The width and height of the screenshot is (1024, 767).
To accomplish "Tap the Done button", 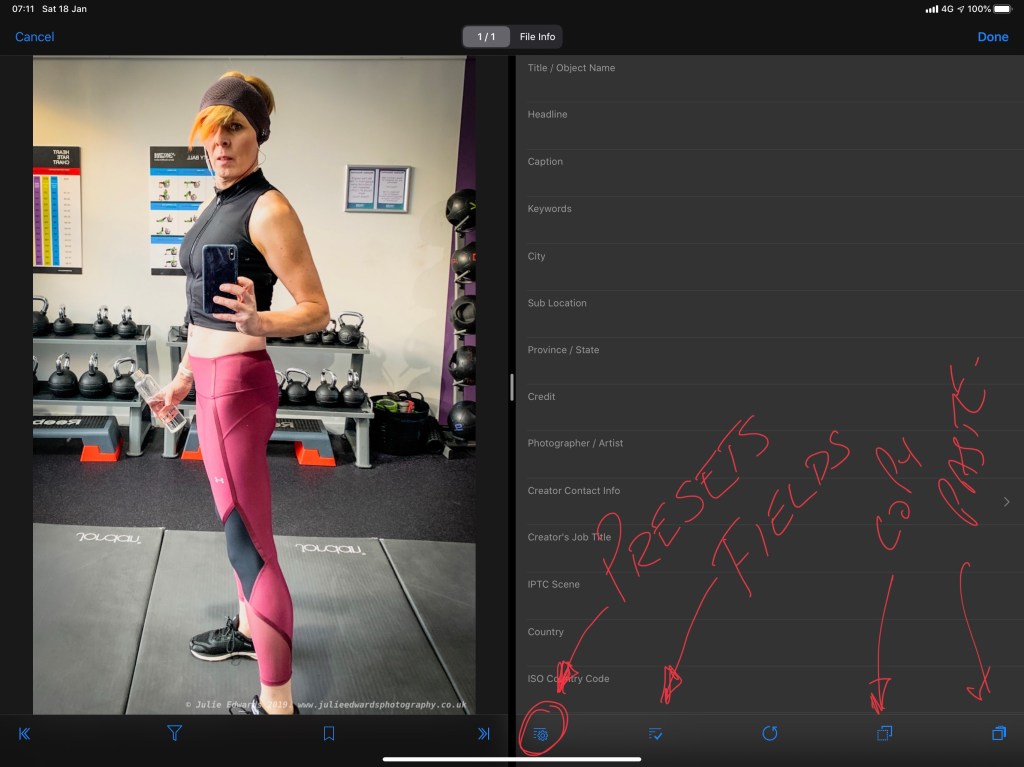I will 992,37.
